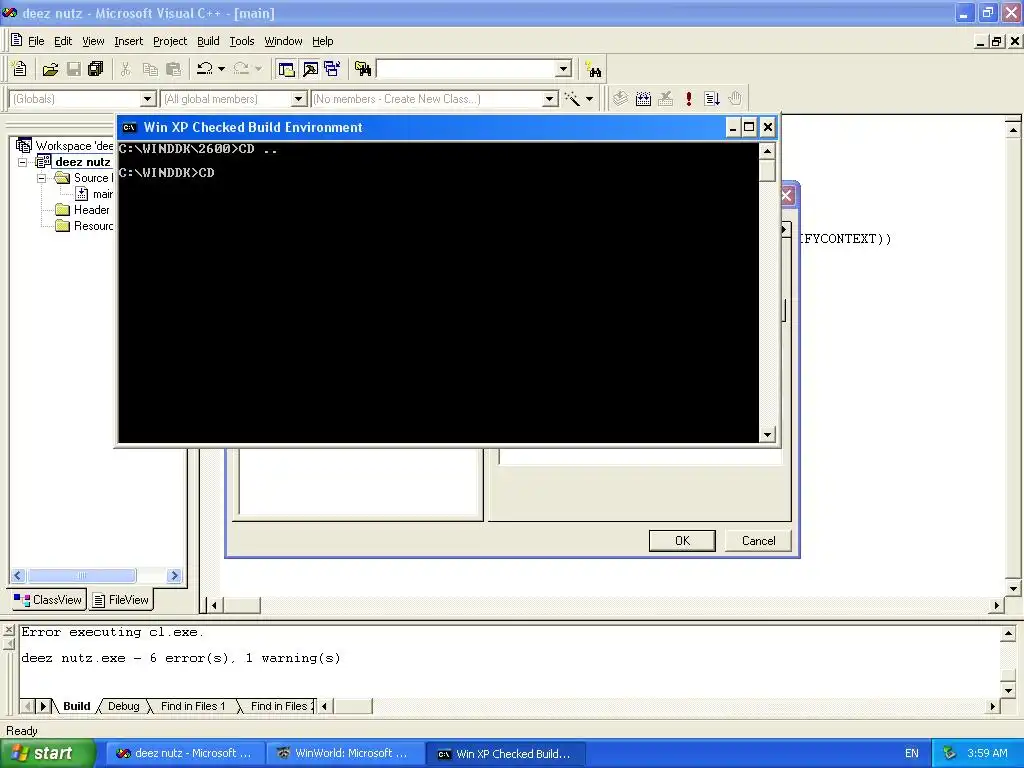Screen dimensions: 1024x768
Task: Click the Copy icon in toolbar
Action: (x=150, y=69)
